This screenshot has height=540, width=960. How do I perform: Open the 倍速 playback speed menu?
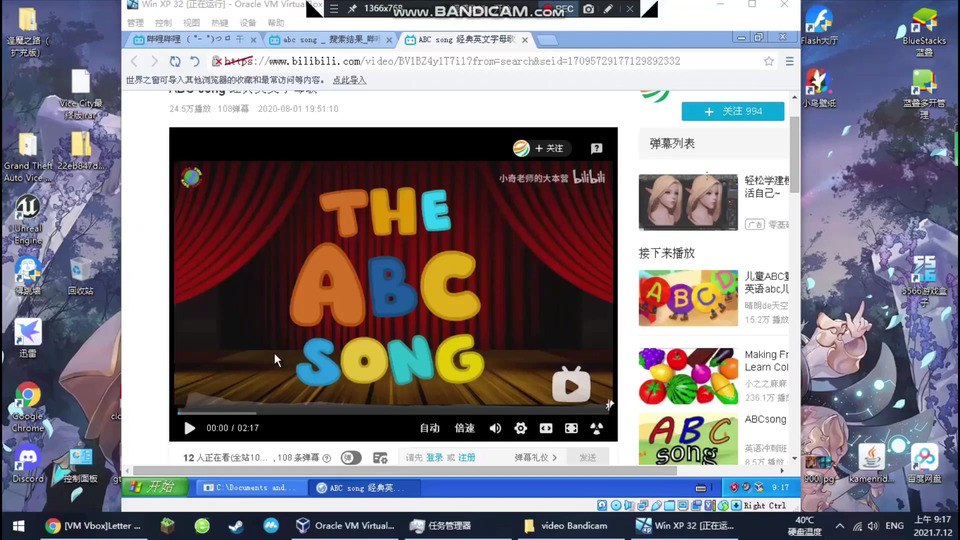[465, 428]
